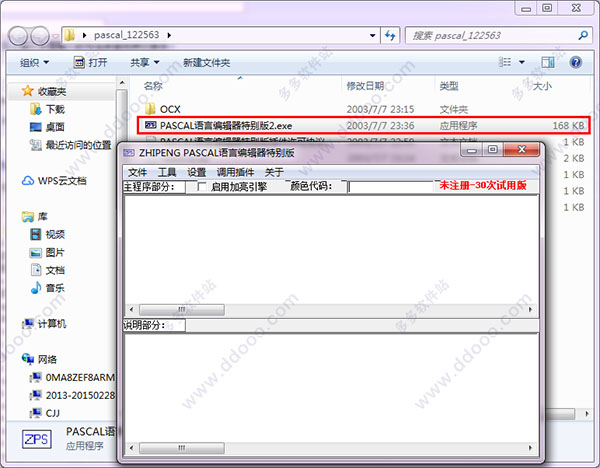Screen dimensions: 600x468
Task: Expand the chevron after pascal_122563 in address bar
Action: click(x=169, y=35)
